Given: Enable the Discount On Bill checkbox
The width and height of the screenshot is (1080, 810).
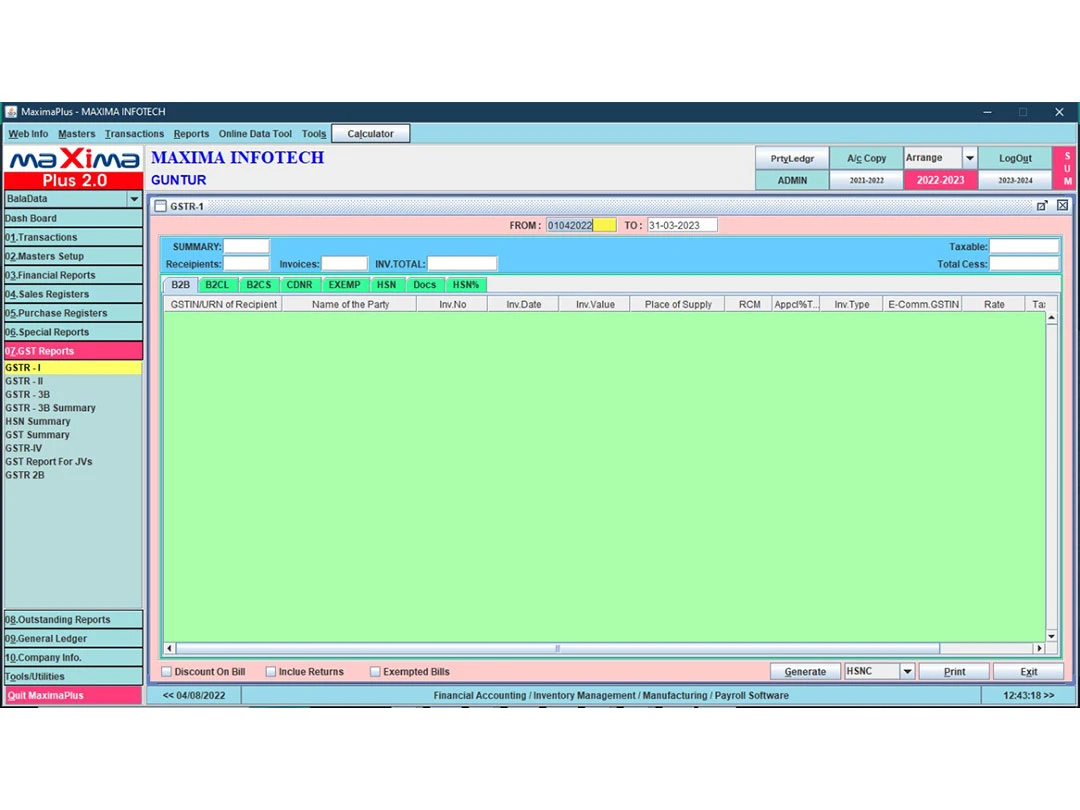Looking at the screenshot, I should tap(167, 672).
